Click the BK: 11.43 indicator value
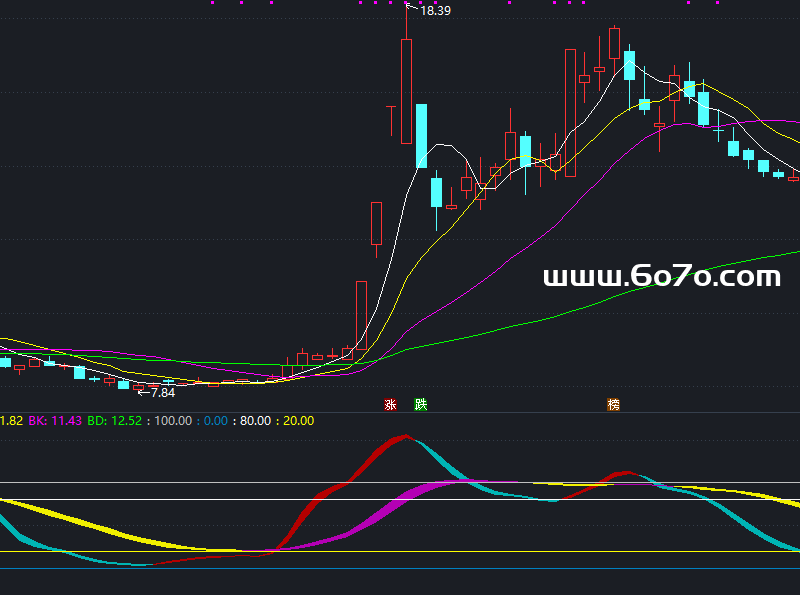 click(55, 421)
